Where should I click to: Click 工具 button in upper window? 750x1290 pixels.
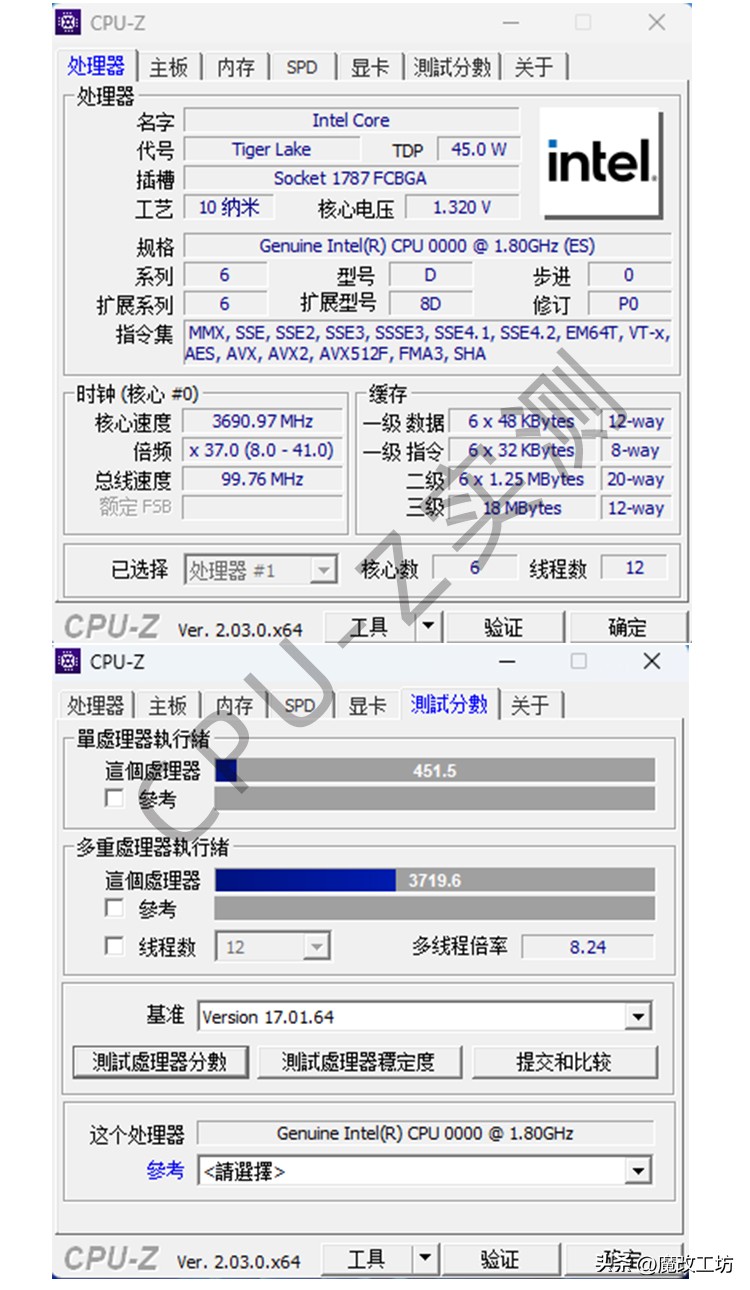point(369,627)
